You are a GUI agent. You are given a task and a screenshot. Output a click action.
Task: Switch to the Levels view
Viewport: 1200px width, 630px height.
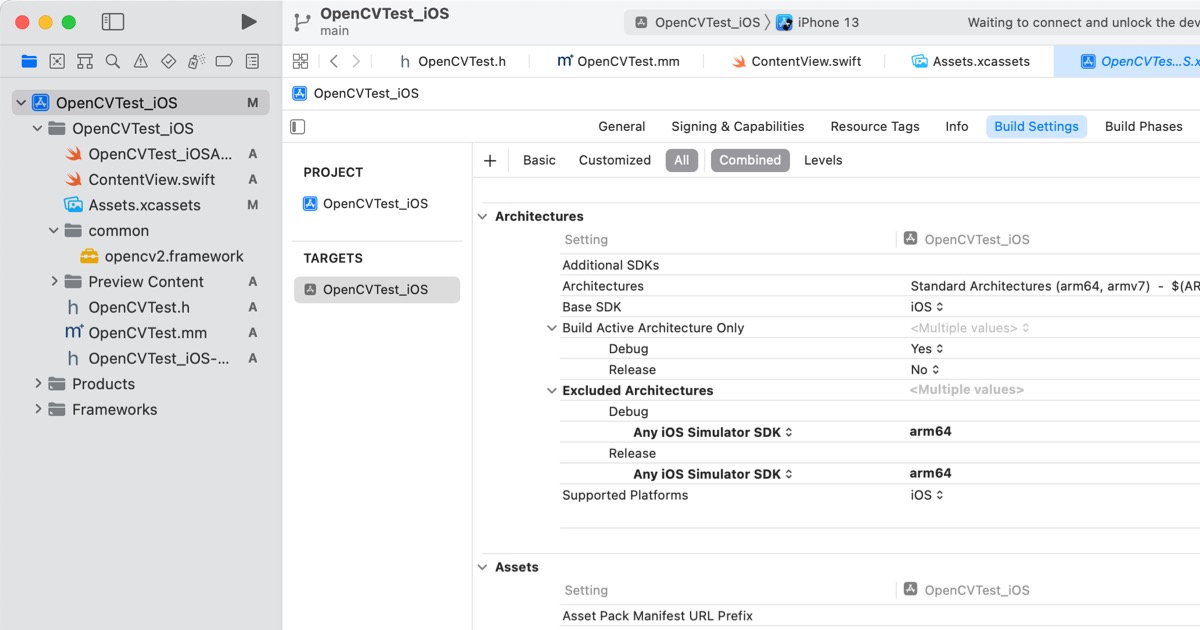tap(823, 160)
